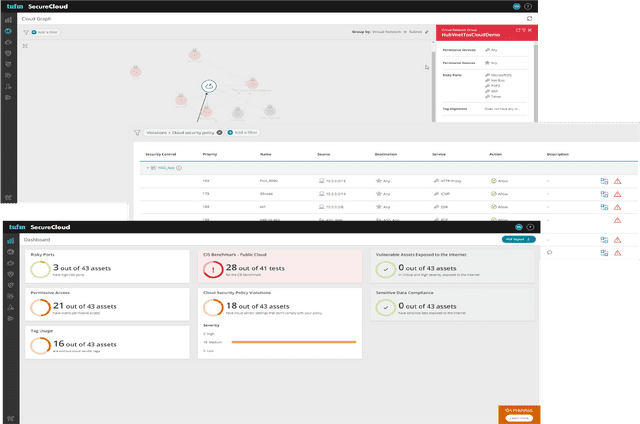Click 'Add a filter' above the rules table
The image size is (640, 424).
tap(243, 132)
